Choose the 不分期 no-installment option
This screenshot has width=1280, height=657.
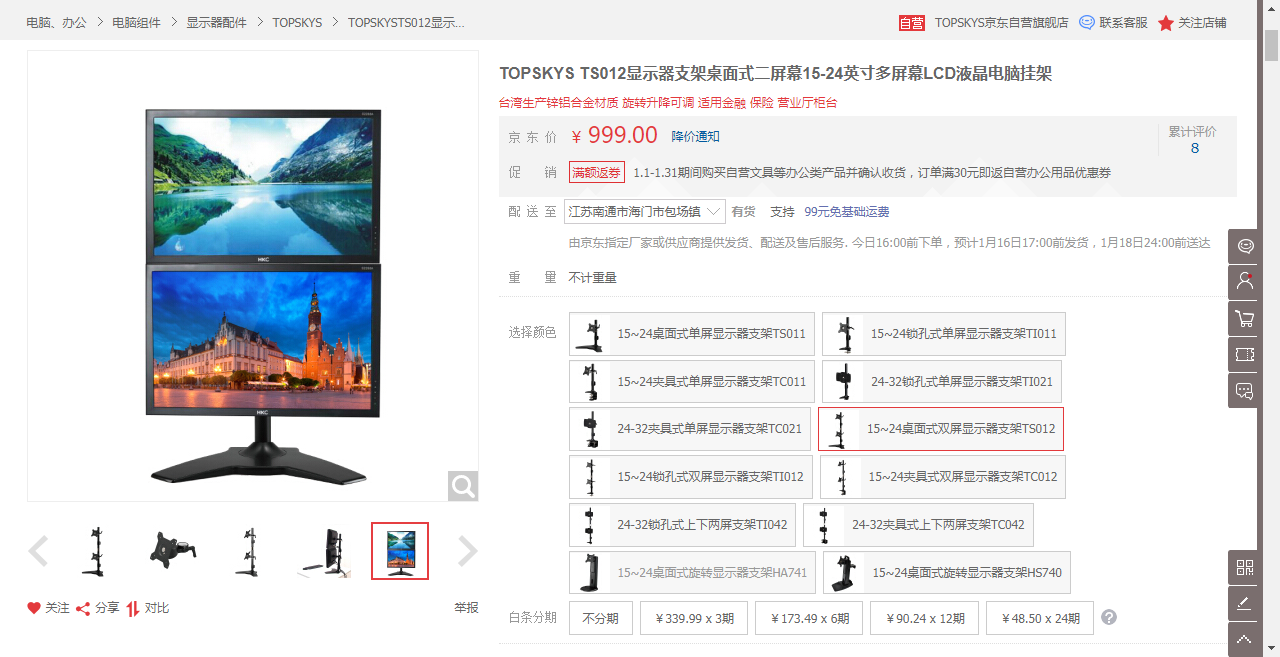[x=601, y=618]
